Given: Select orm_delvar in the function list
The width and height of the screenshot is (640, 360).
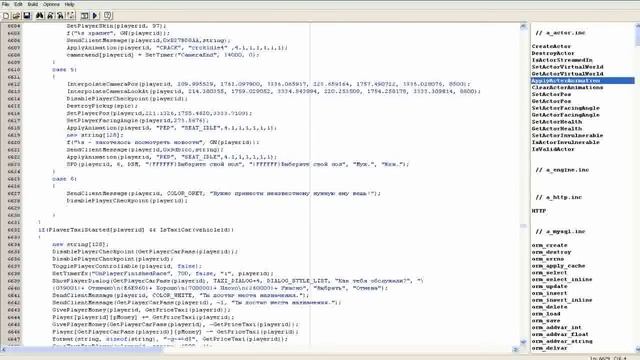Looking at the screenshot, I should point(549,348).
